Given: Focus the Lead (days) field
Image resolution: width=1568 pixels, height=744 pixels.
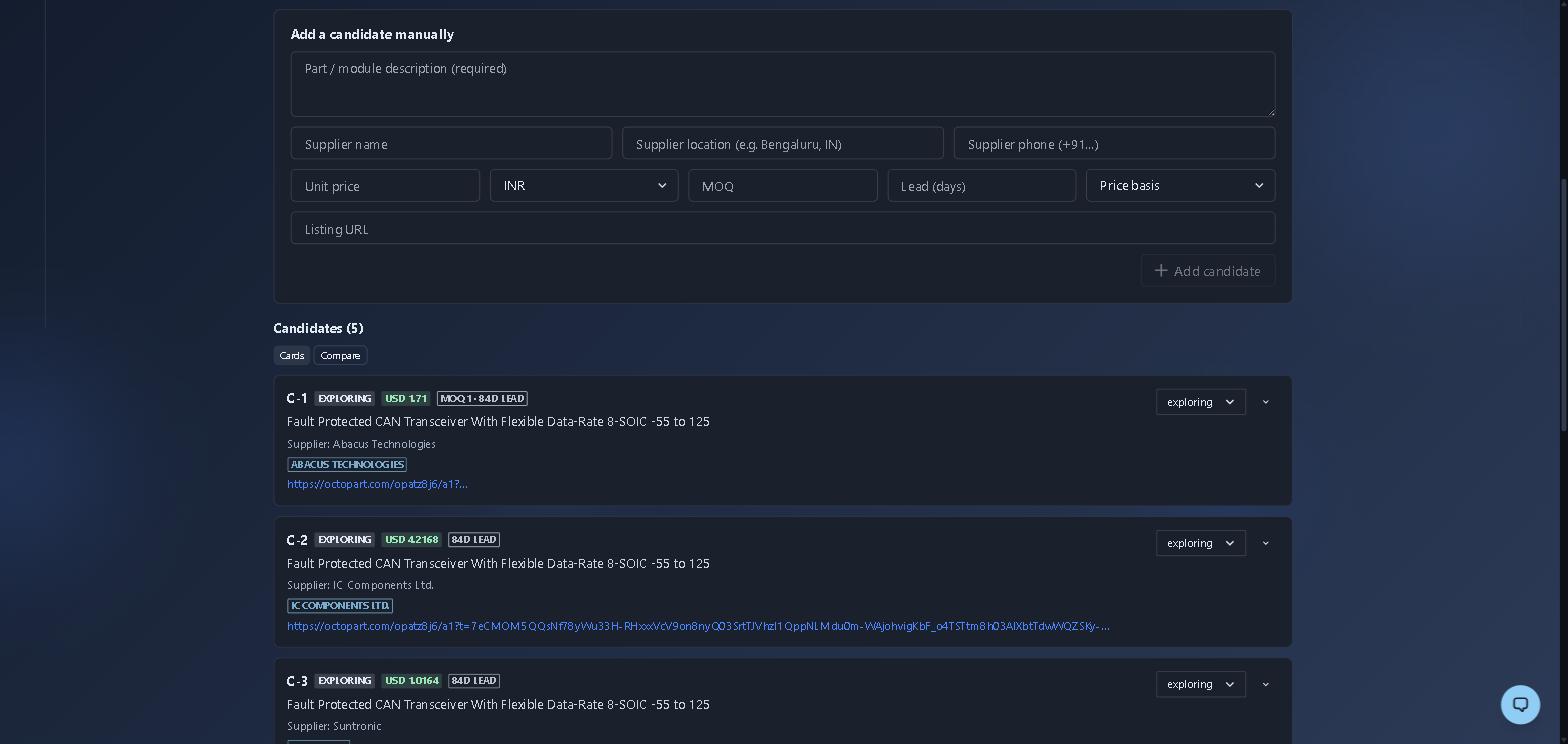Looking at the screenshot, I should click(981, 186).
